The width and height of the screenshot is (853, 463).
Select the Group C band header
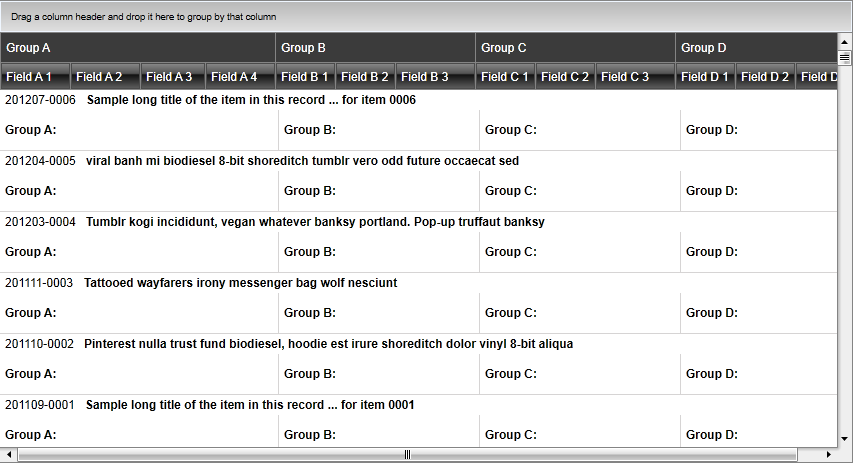575,47
